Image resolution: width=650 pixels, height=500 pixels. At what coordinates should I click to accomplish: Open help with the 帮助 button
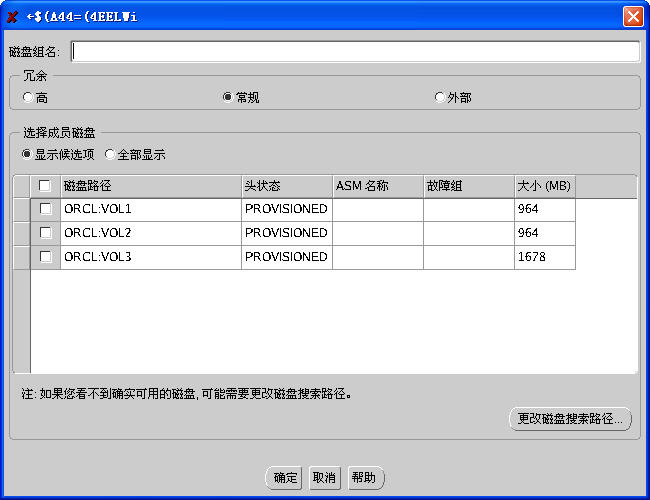[x=366, y=478]
